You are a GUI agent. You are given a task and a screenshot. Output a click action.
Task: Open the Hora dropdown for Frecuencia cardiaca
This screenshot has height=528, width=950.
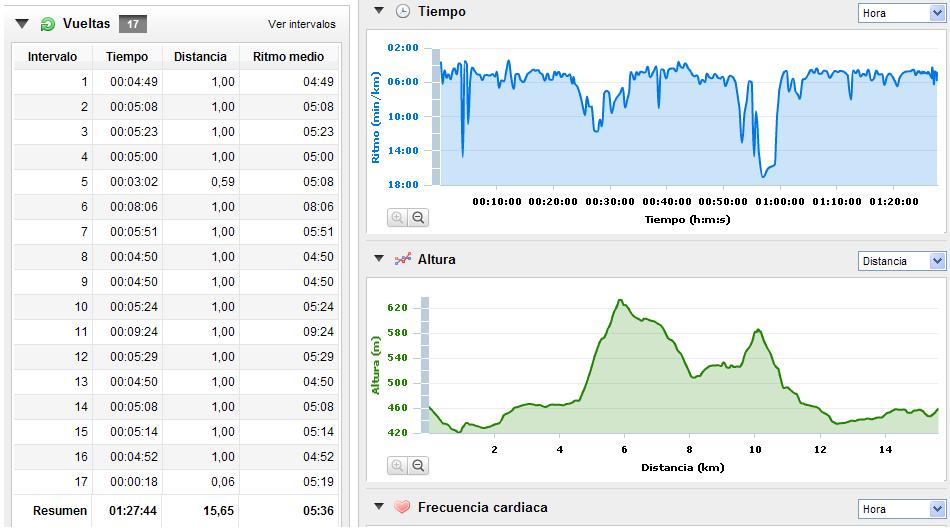pos(901,509)
